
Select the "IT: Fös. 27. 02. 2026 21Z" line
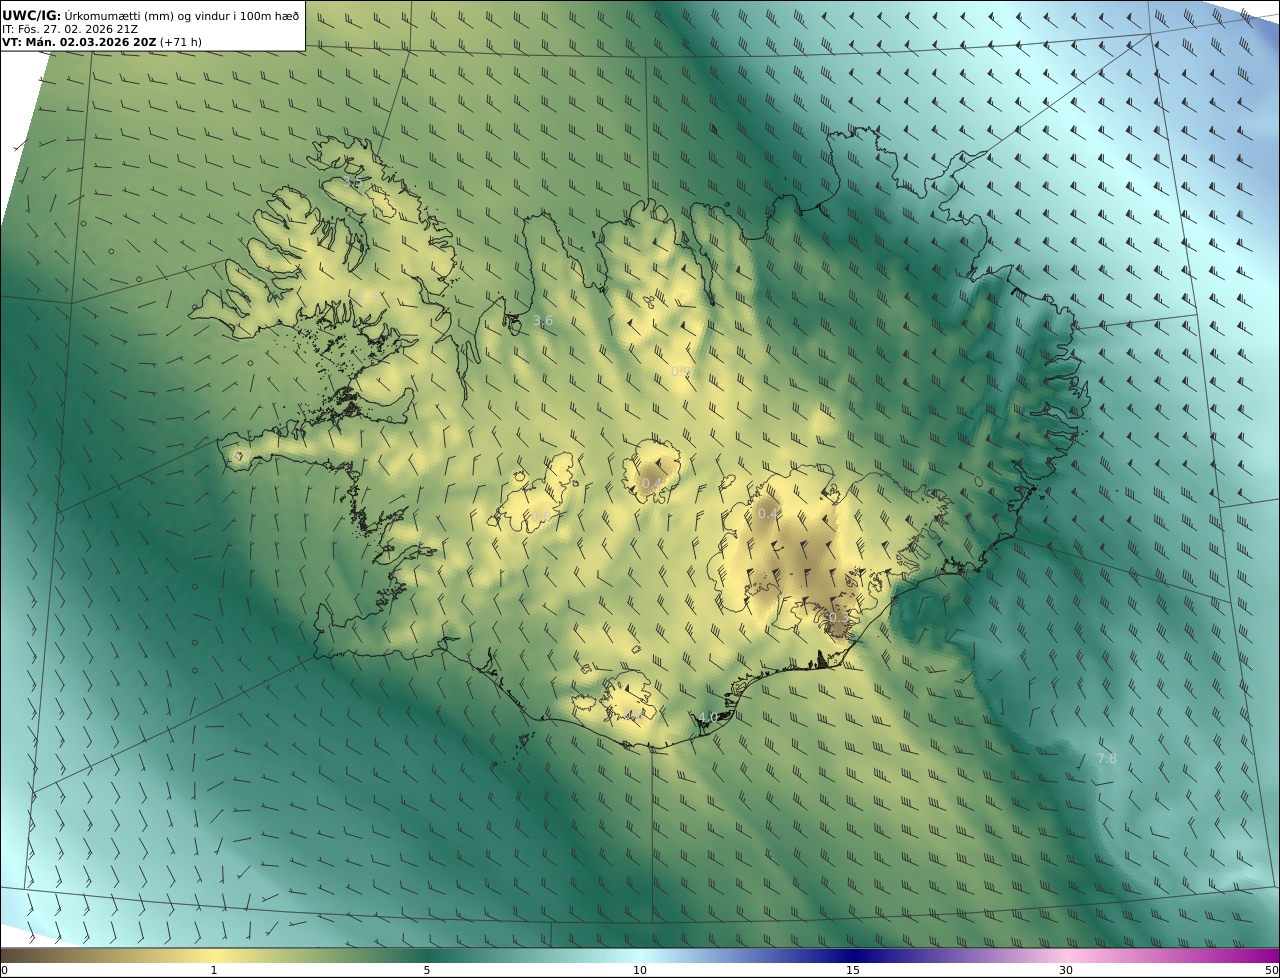pyautogui.click(x=70, y=29)
